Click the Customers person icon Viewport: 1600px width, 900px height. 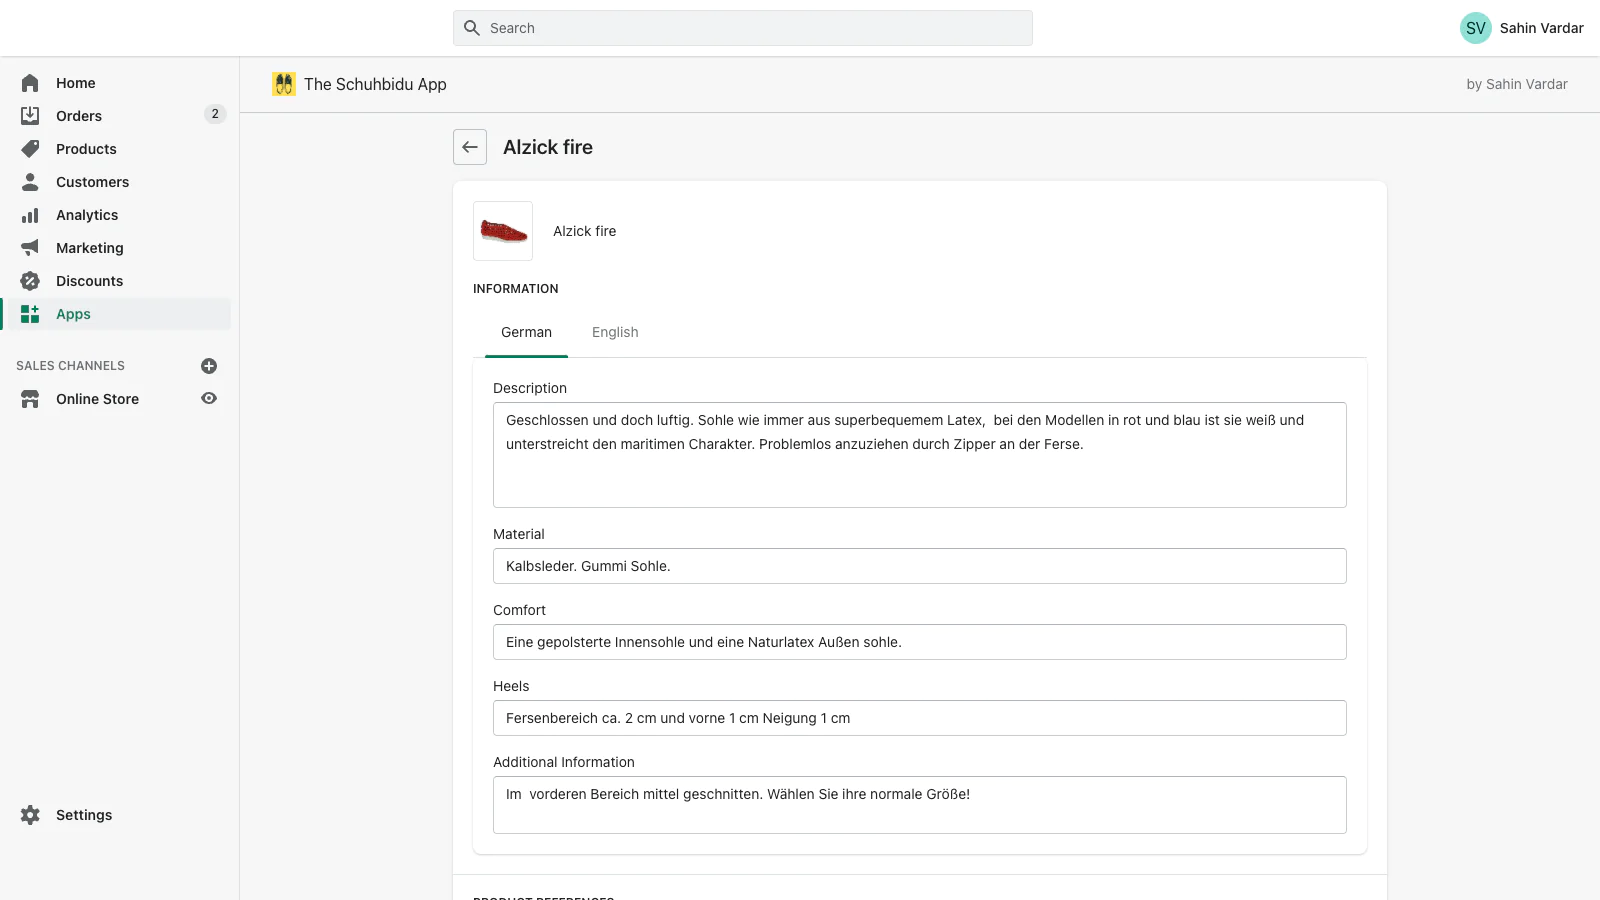[30, 182]
